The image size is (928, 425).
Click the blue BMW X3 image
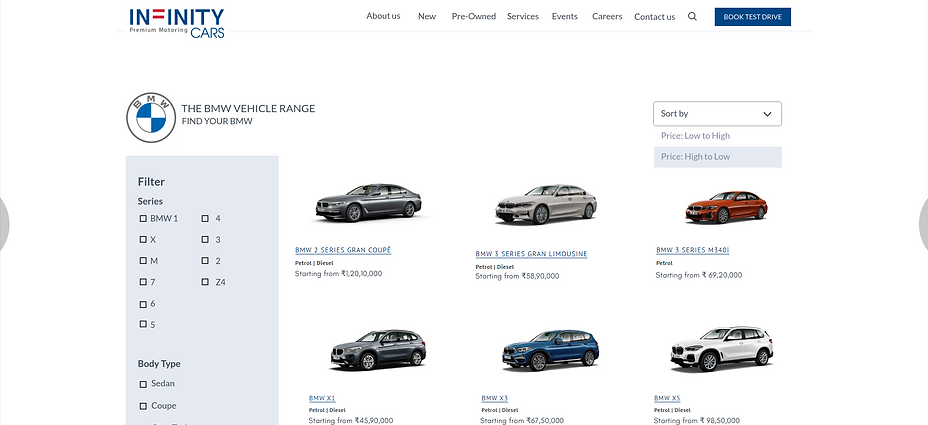(550, 350)
